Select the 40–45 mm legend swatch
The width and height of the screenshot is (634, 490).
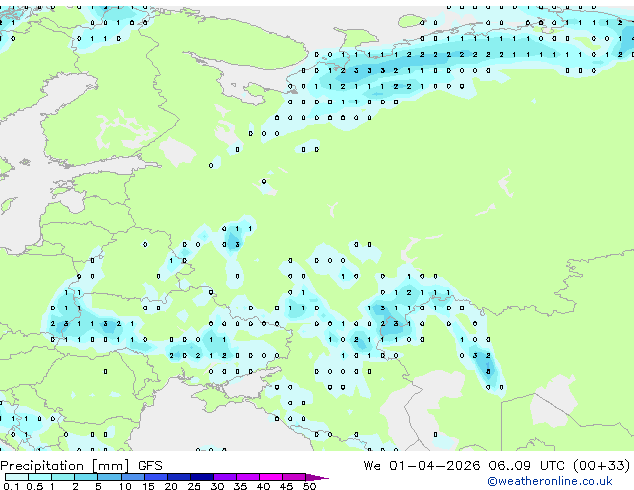pyautogui.click(x=271, y=477)
